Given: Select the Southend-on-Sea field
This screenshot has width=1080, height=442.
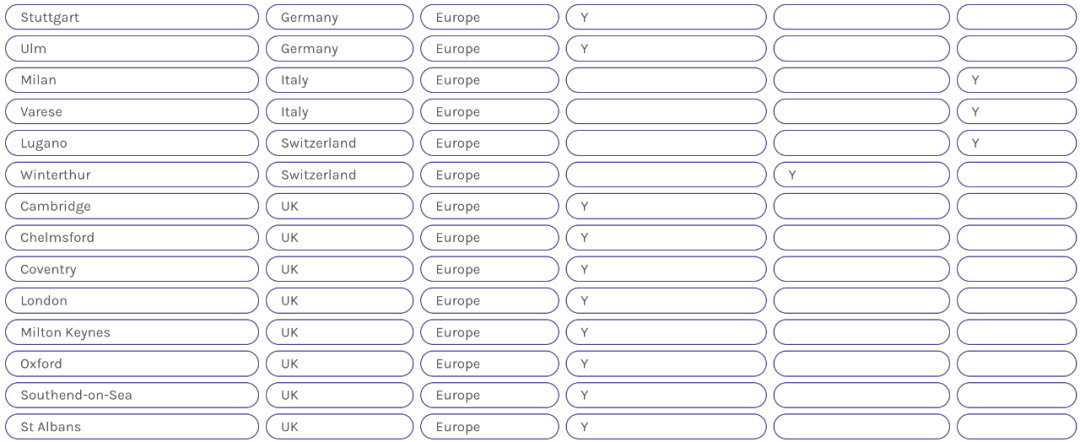Looking at the screenshot, I should (x=132, y=395).
